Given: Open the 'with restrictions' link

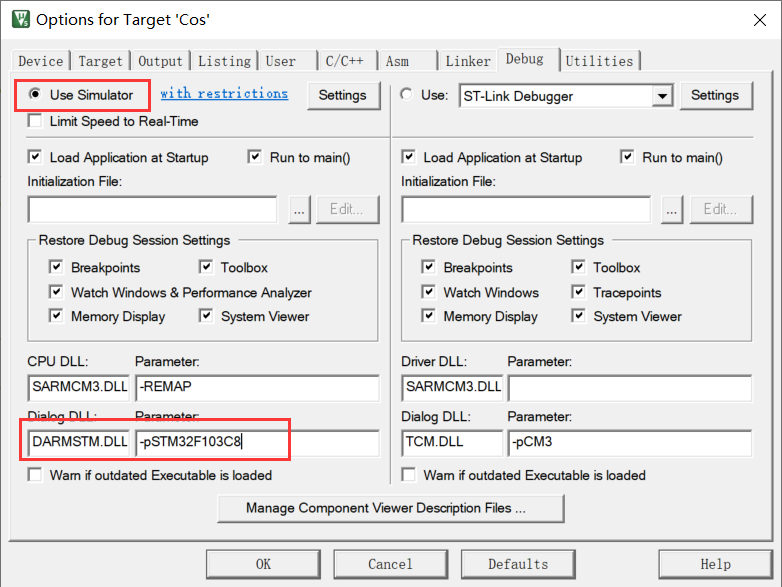Looking at the screenshot, I should click(x=224, y=94).
